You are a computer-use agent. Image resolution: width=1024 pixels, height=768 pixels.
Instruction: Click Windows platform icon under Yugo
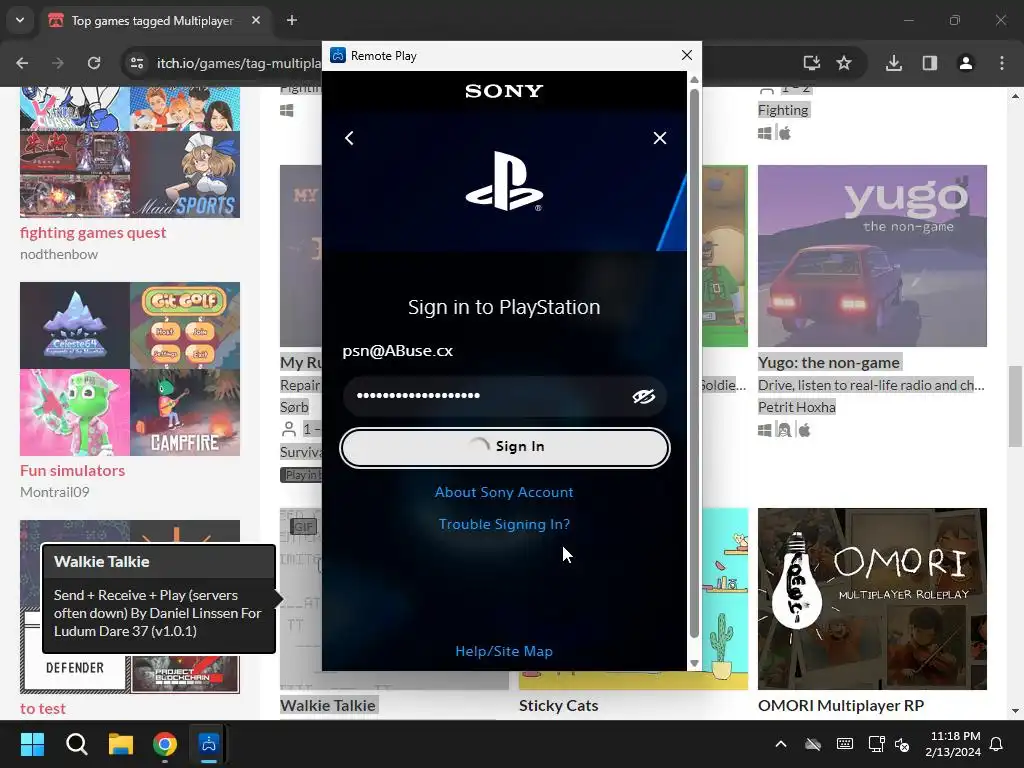765,430
